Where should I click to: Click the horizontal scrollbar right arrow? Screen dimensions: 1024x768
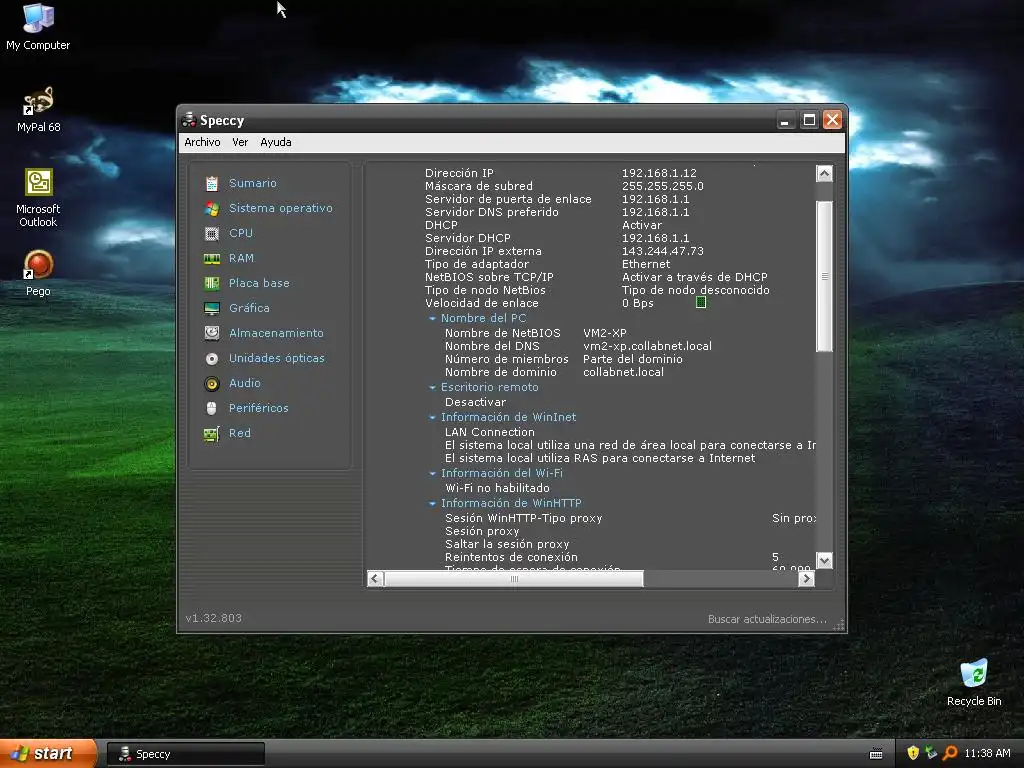click(x=807, y=579)
